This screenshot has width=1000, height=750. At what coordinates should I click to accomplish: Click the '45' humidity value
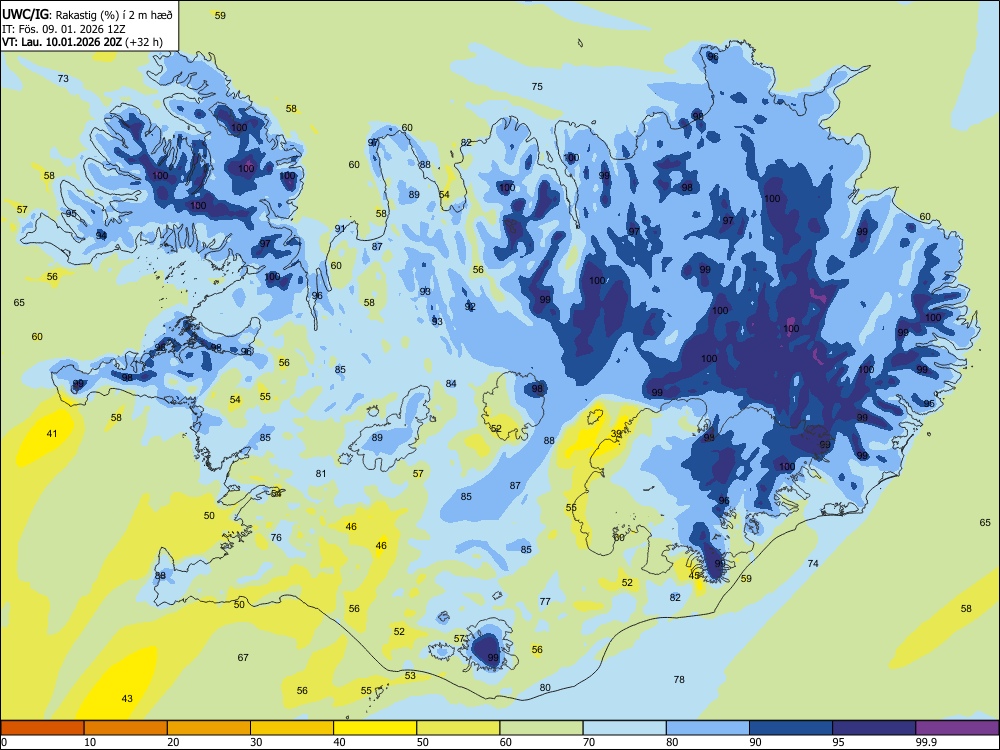pos(695,575)
